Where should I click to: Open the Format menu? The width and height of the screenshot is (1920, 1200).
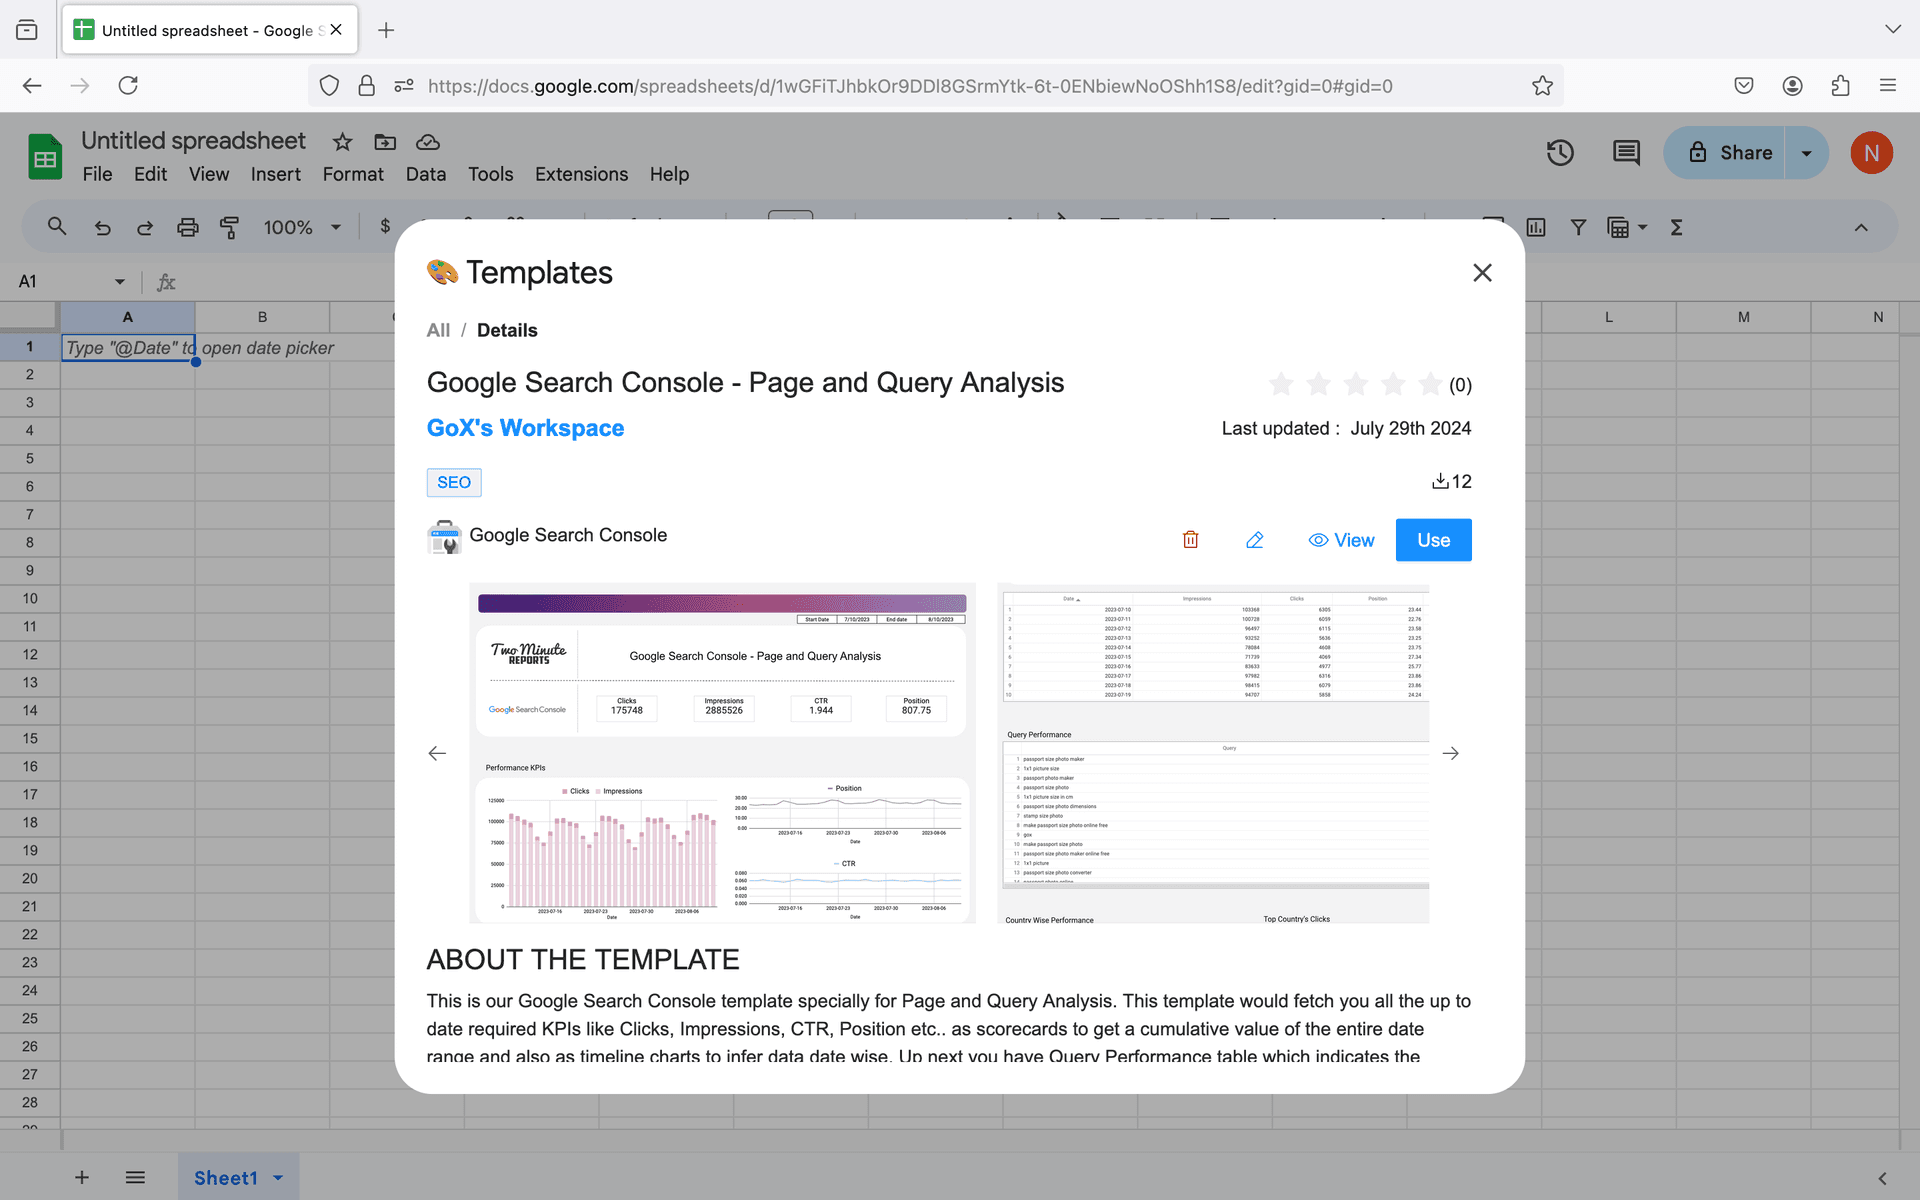click(353, 174)
